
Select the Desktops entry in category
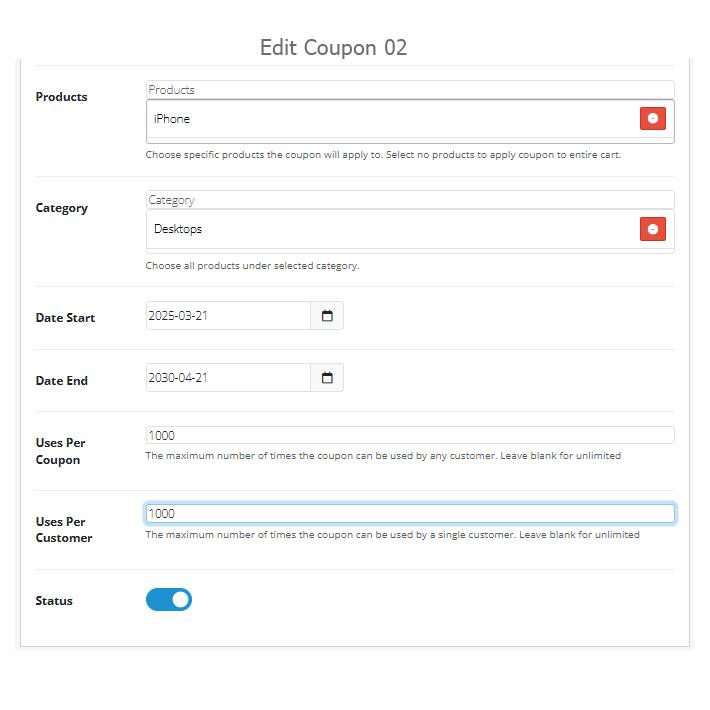178,229
